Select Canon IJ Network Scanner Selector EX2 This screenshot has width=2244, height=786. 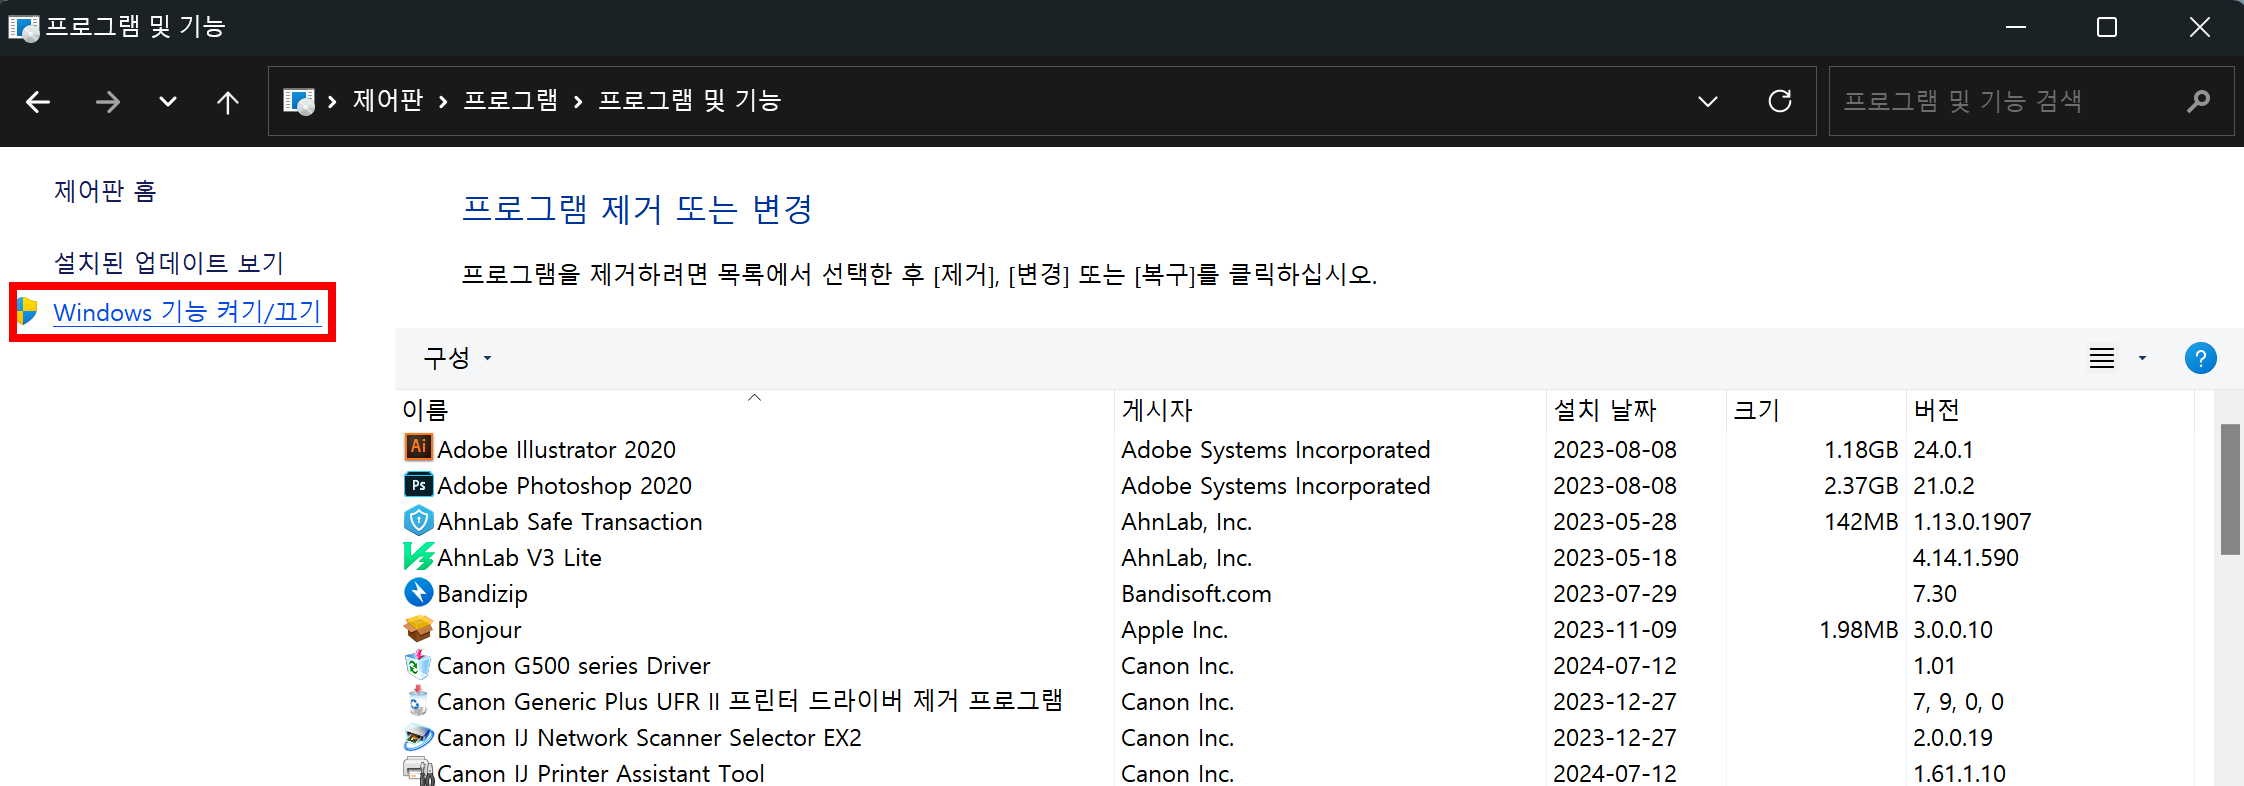pyautogui.click(x=649, y=738)
